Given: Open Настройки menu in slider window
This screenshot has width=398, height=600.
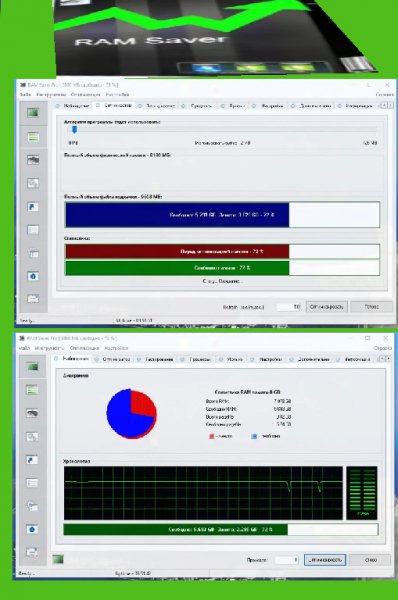Looking at the screenshot, I should (117, 94).
